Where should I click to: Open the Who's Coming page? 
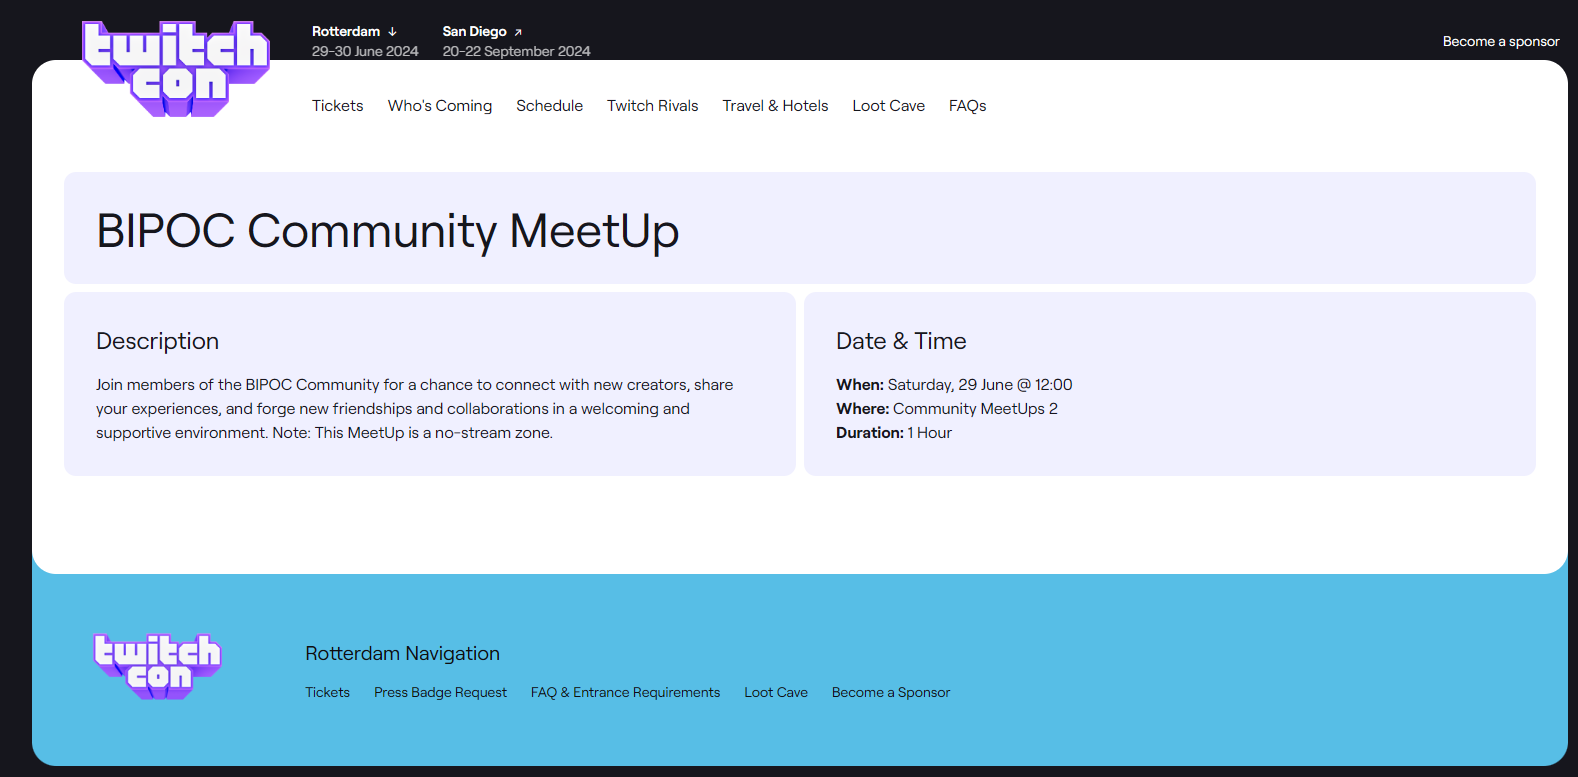pos(440,106)
